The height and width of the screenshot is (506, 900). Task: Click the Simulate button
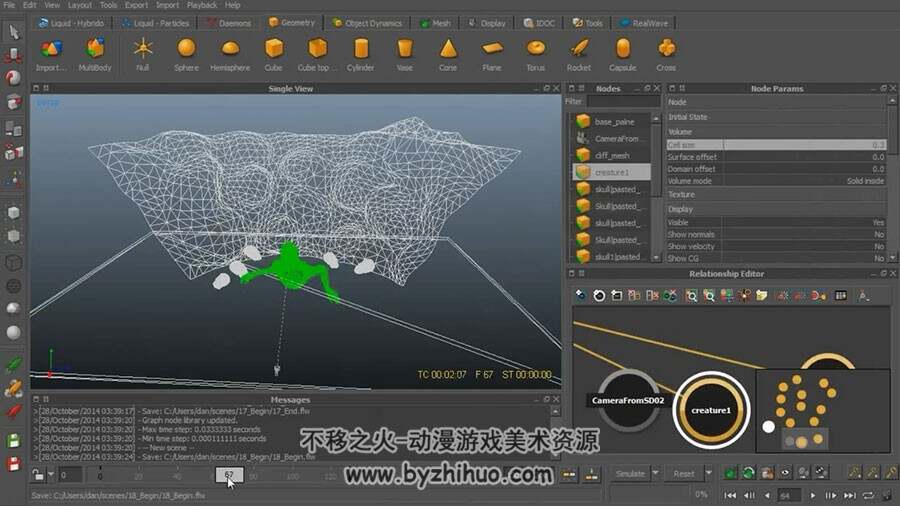pos(630,473)
